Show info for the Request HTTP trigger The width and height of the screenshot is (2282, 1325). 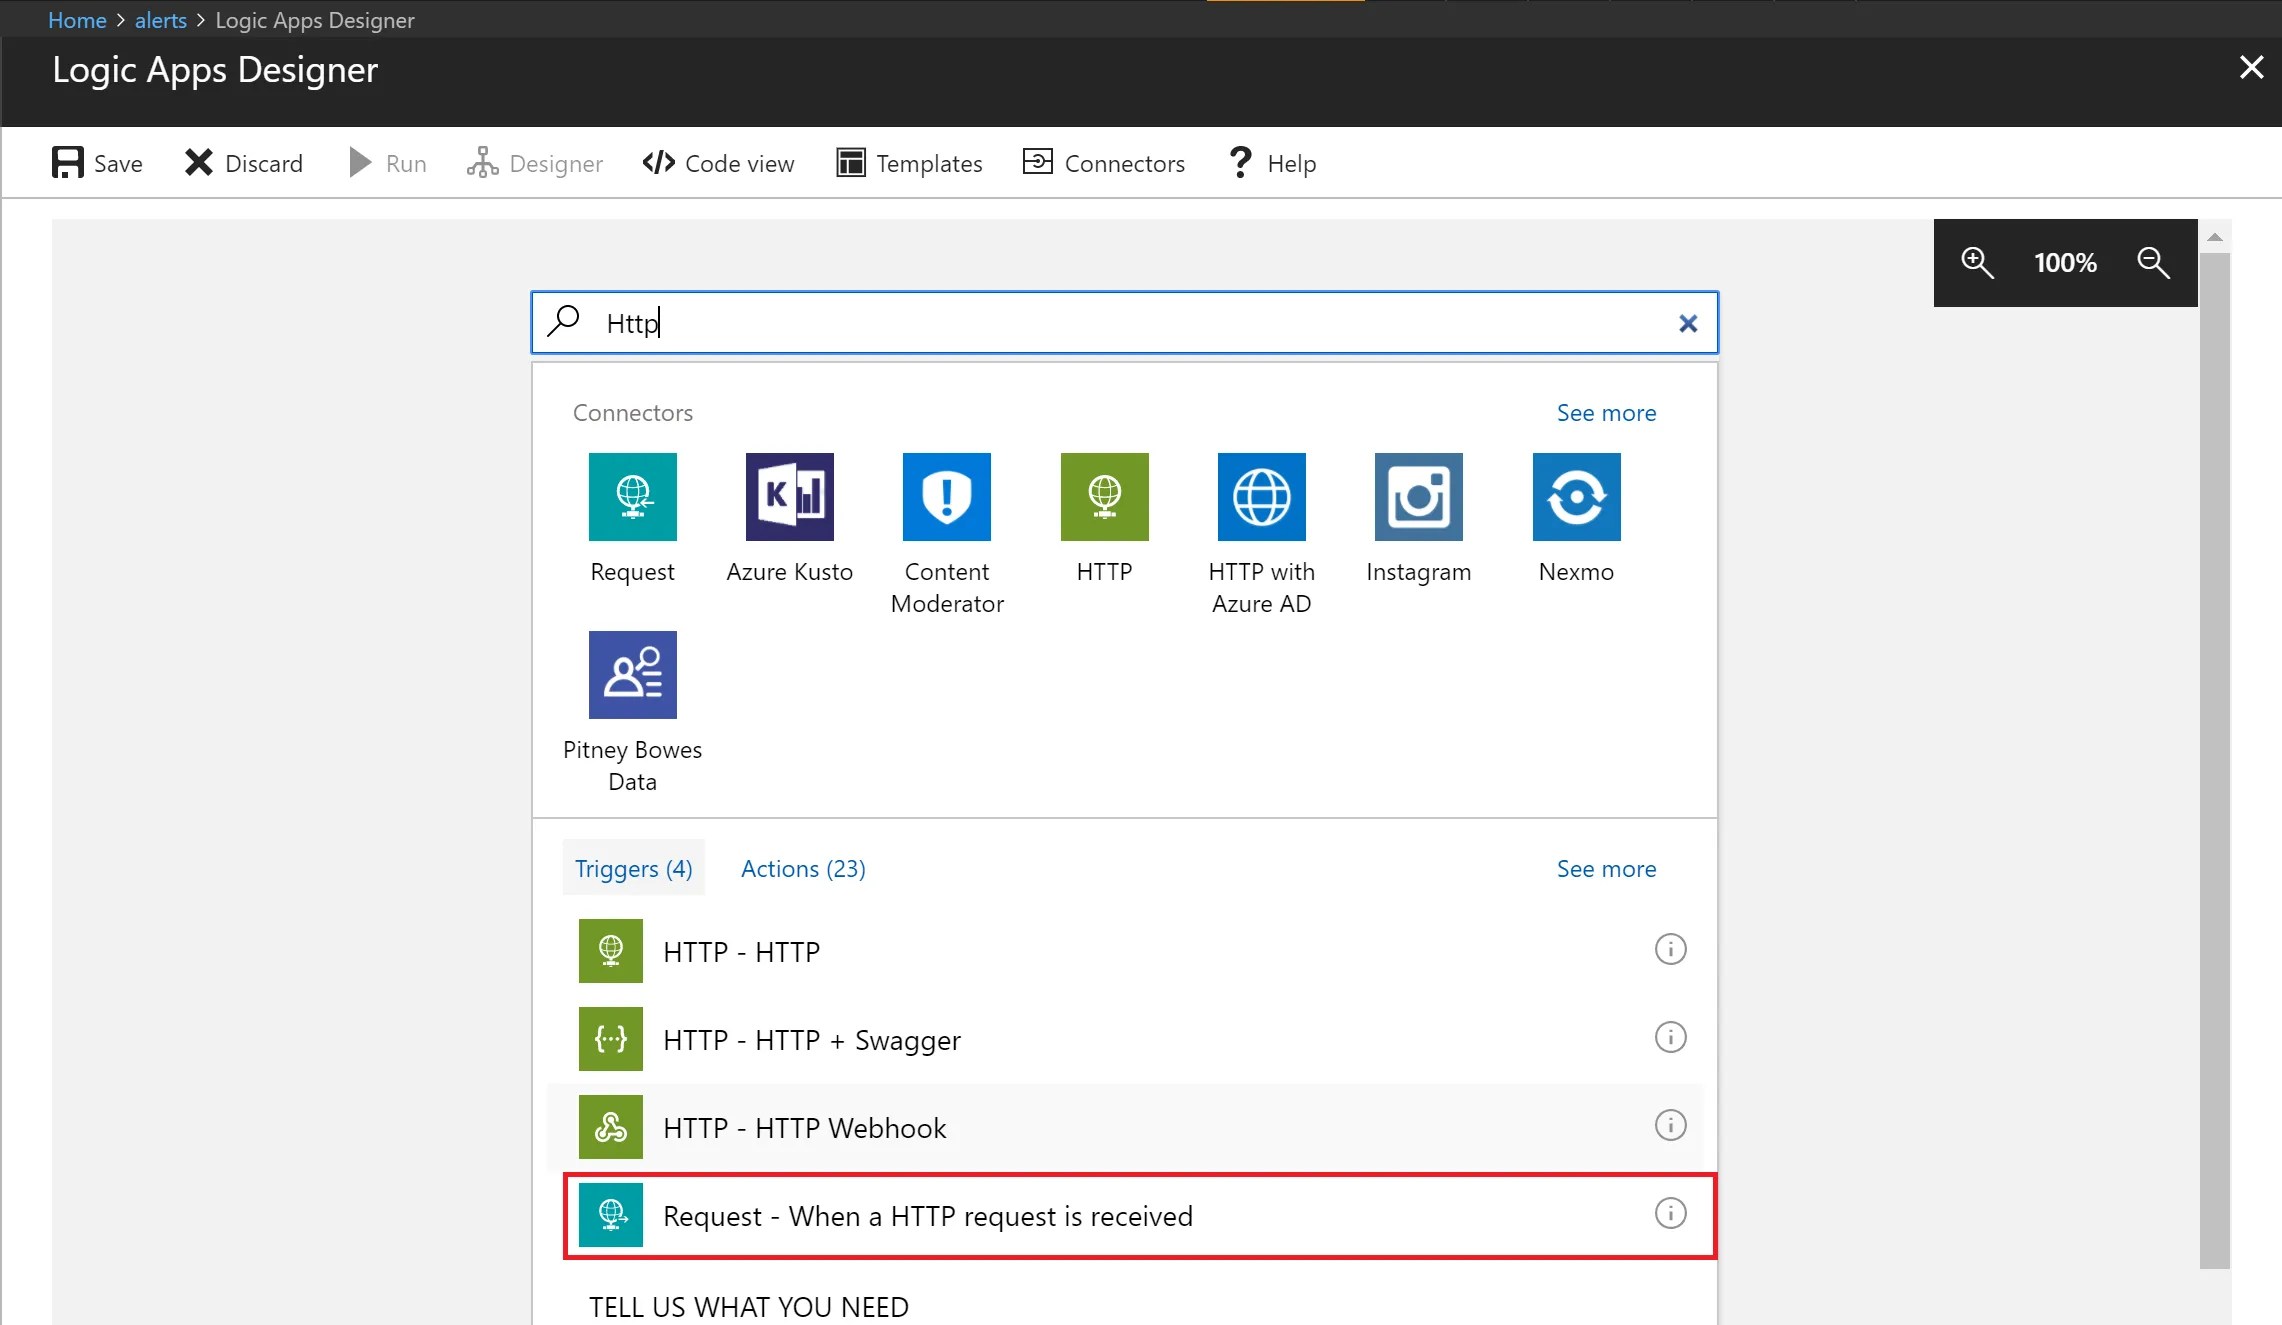point(1670,1213)
